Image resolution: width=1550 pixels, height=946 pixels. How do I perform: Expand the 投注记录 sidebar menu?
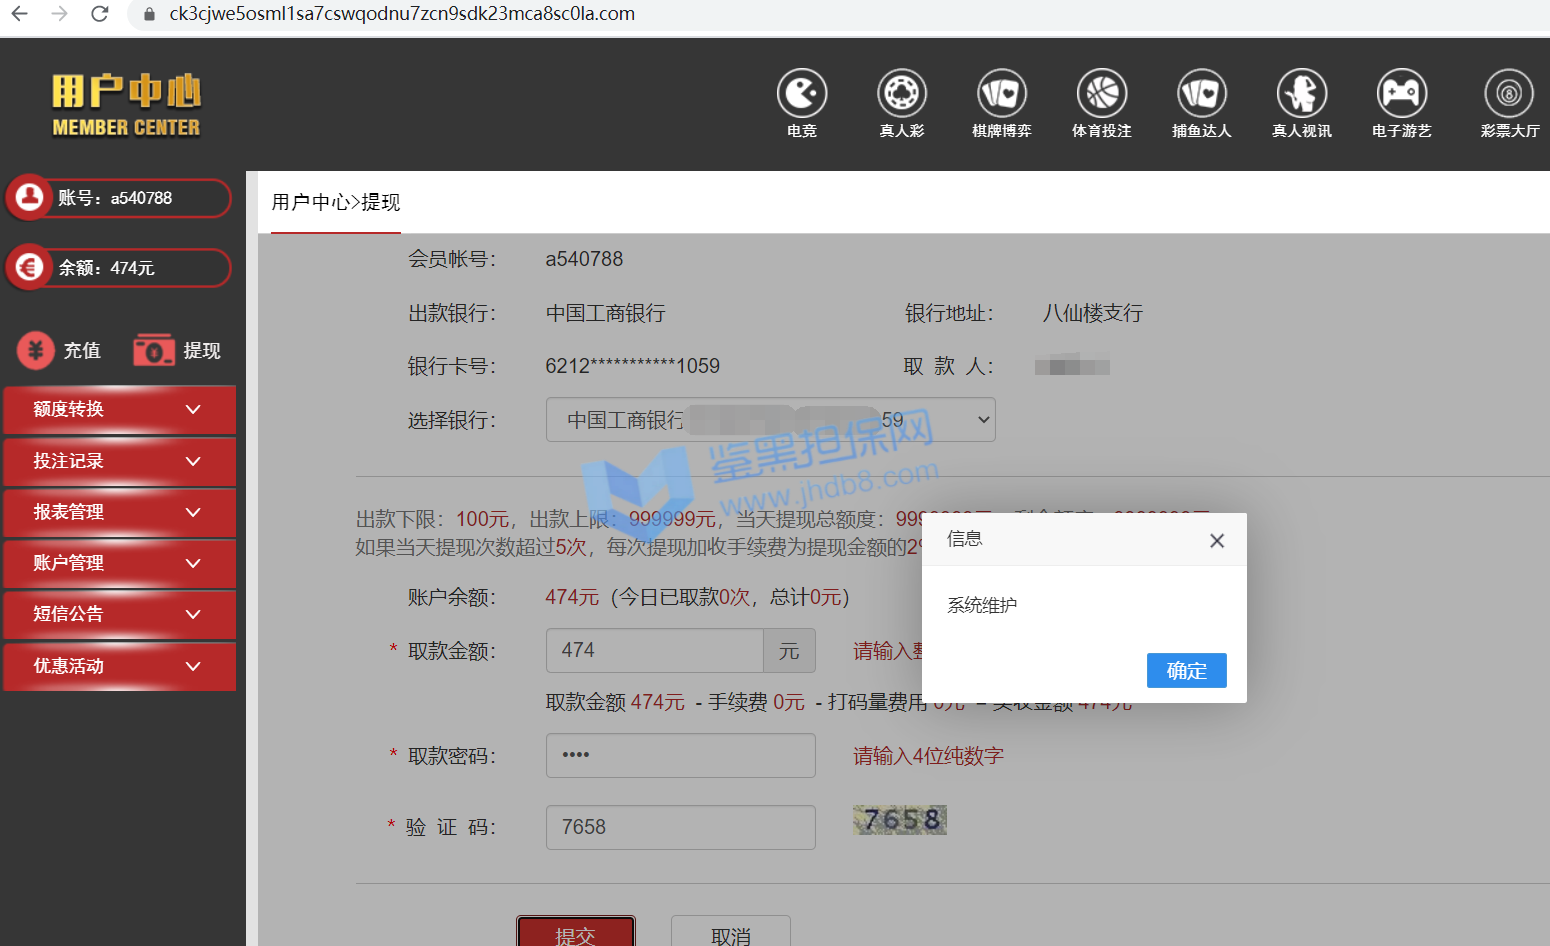click(x=119, y=461)
